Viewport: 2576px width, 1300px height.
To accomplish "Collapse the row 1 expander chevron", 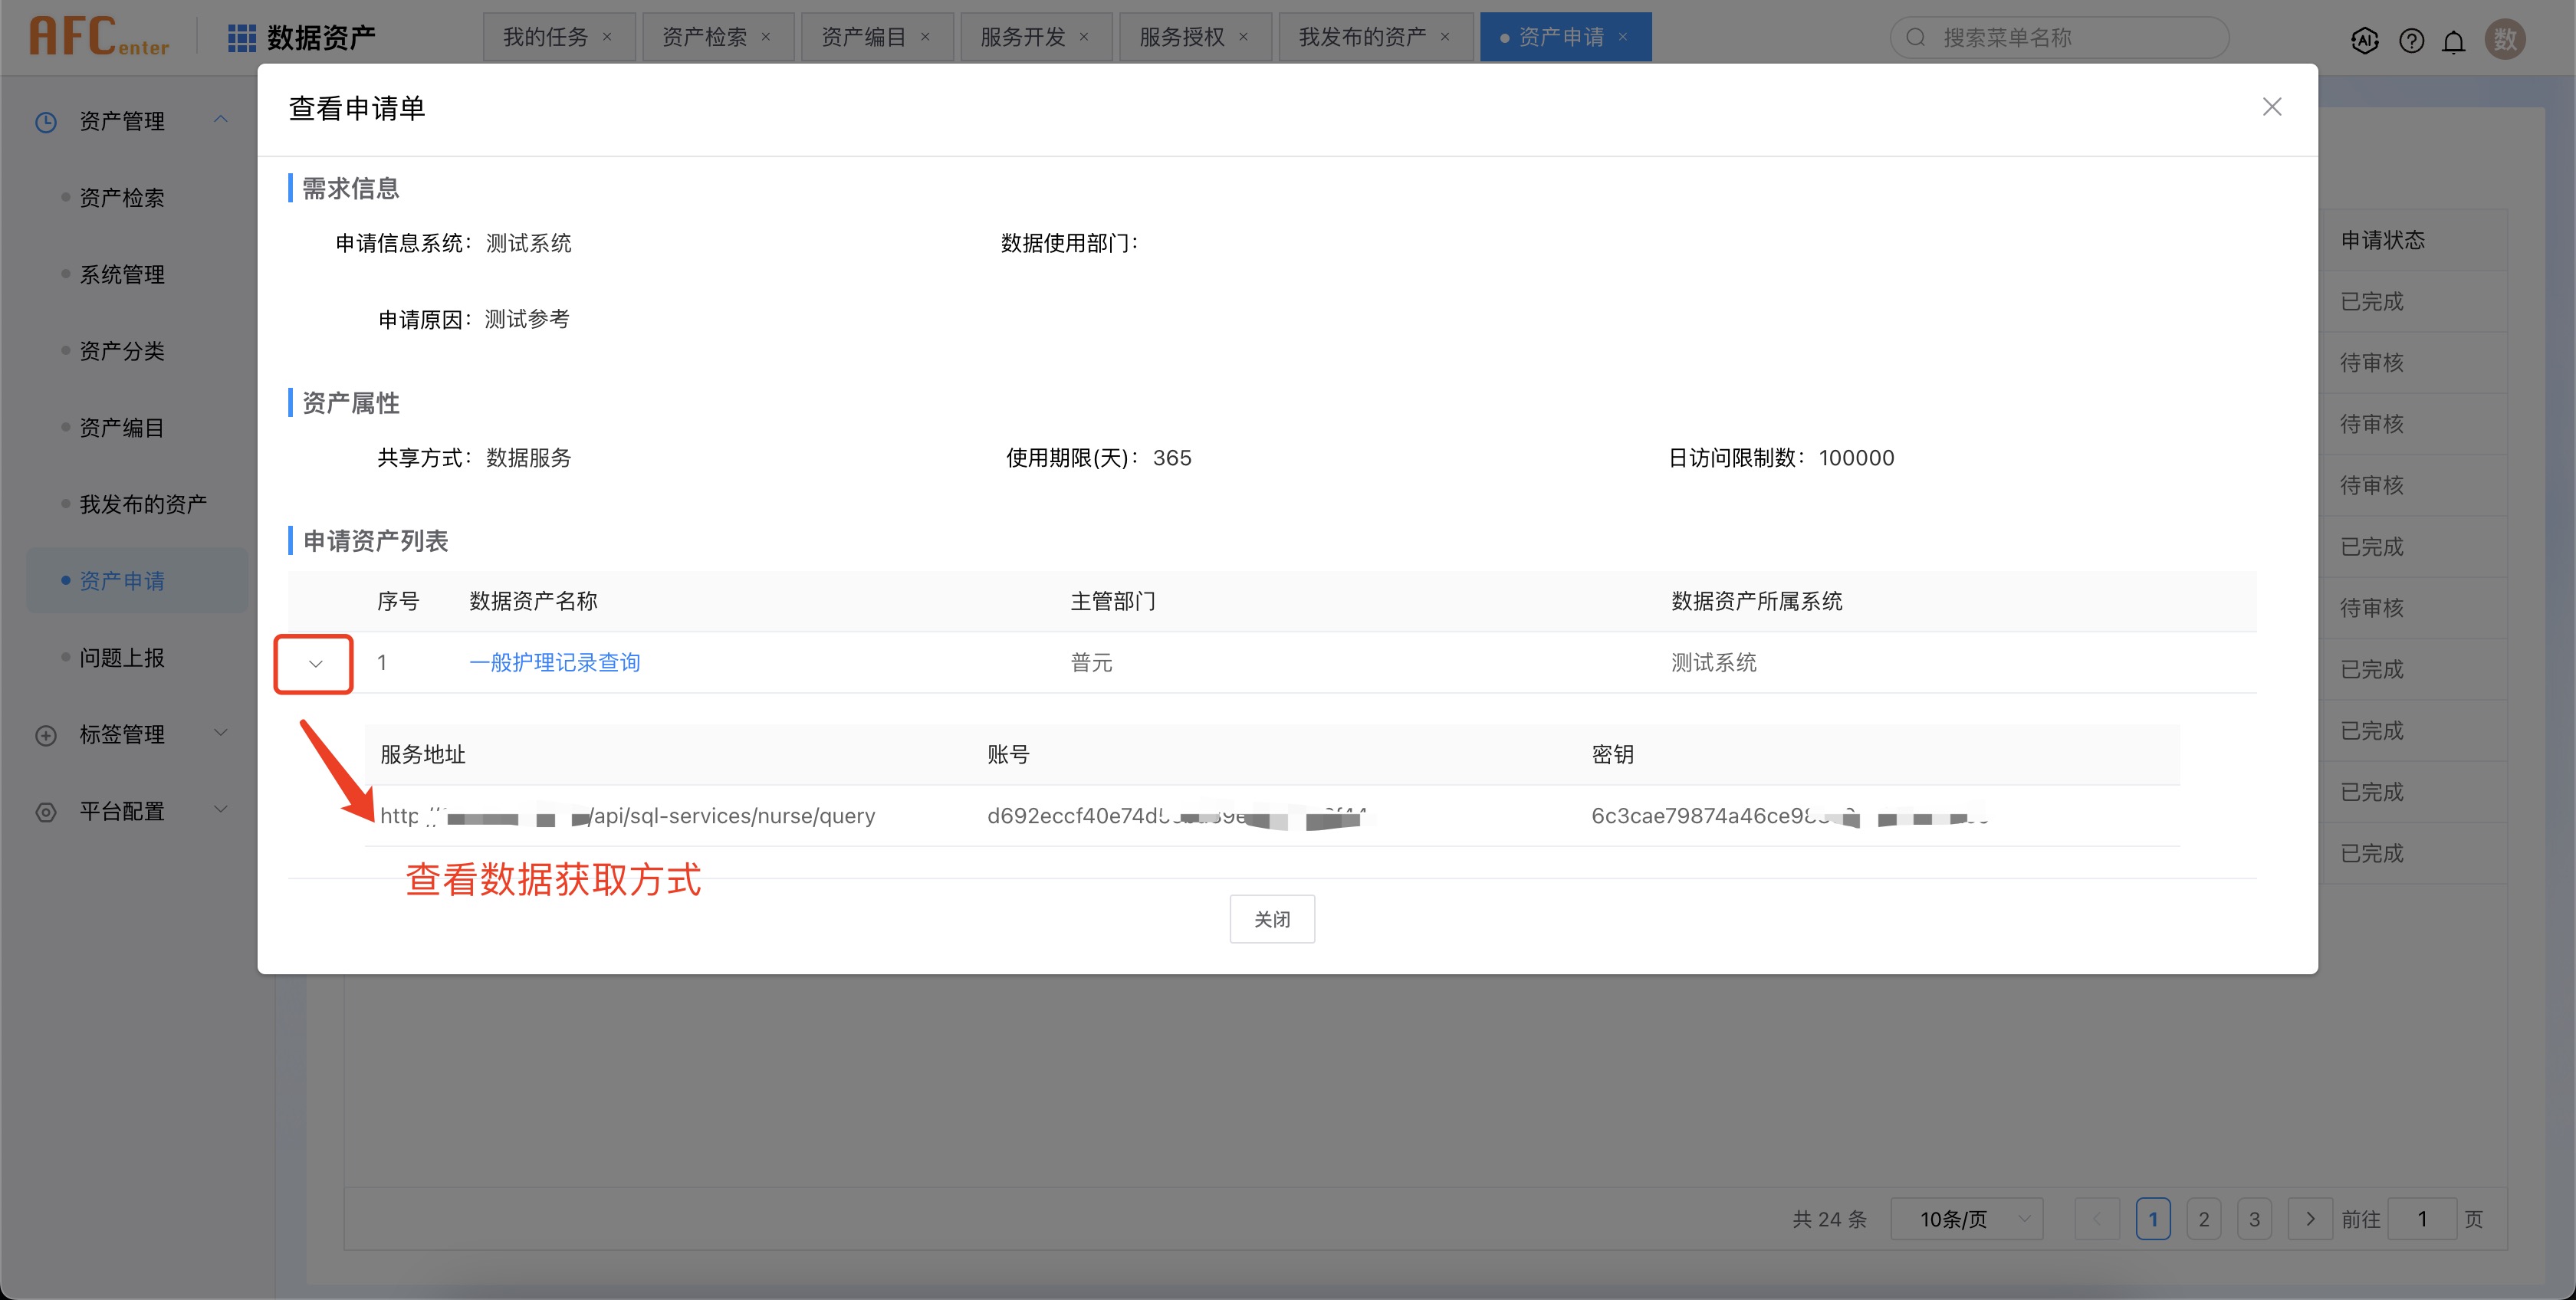I will pyautogui.click(x=315, y=663).
